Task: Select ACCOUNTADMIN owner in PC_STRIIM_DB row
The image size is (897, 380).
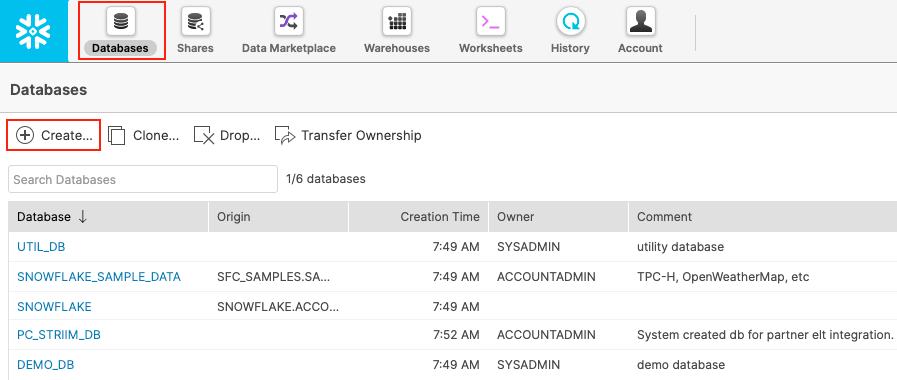Action: 546,335
